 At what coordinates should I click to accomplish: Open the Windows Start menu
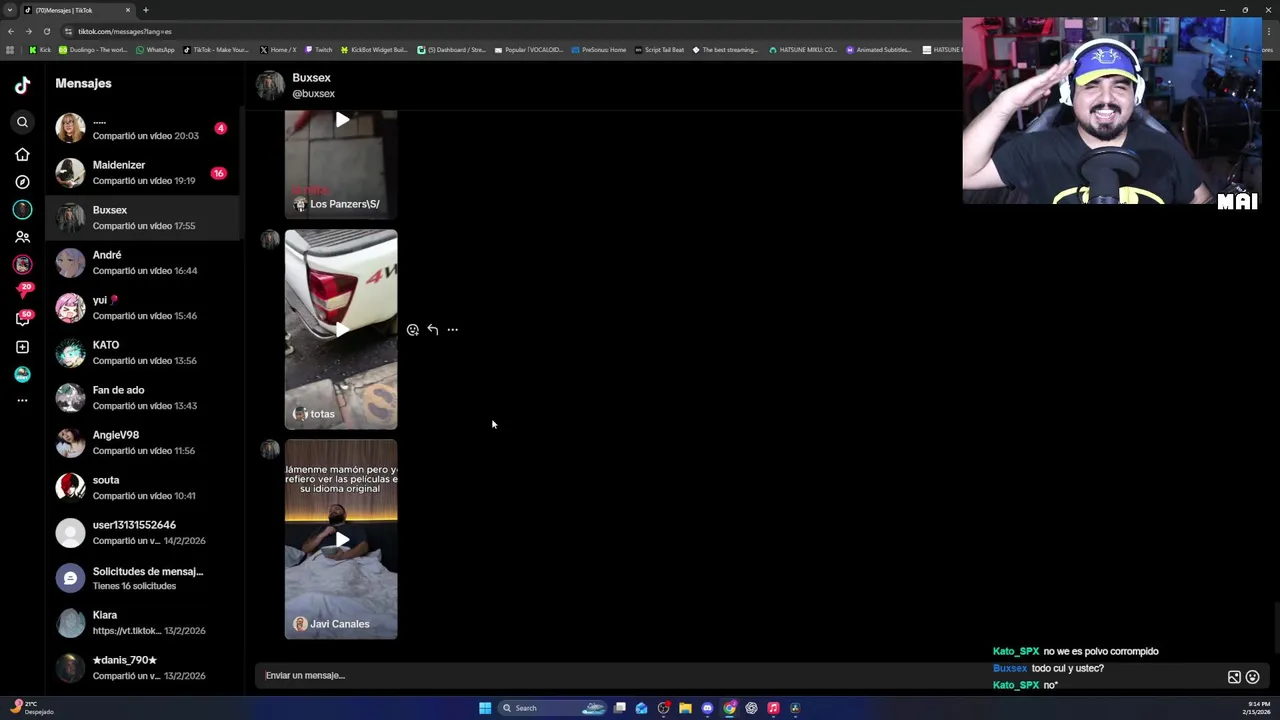tap(485, 708)
